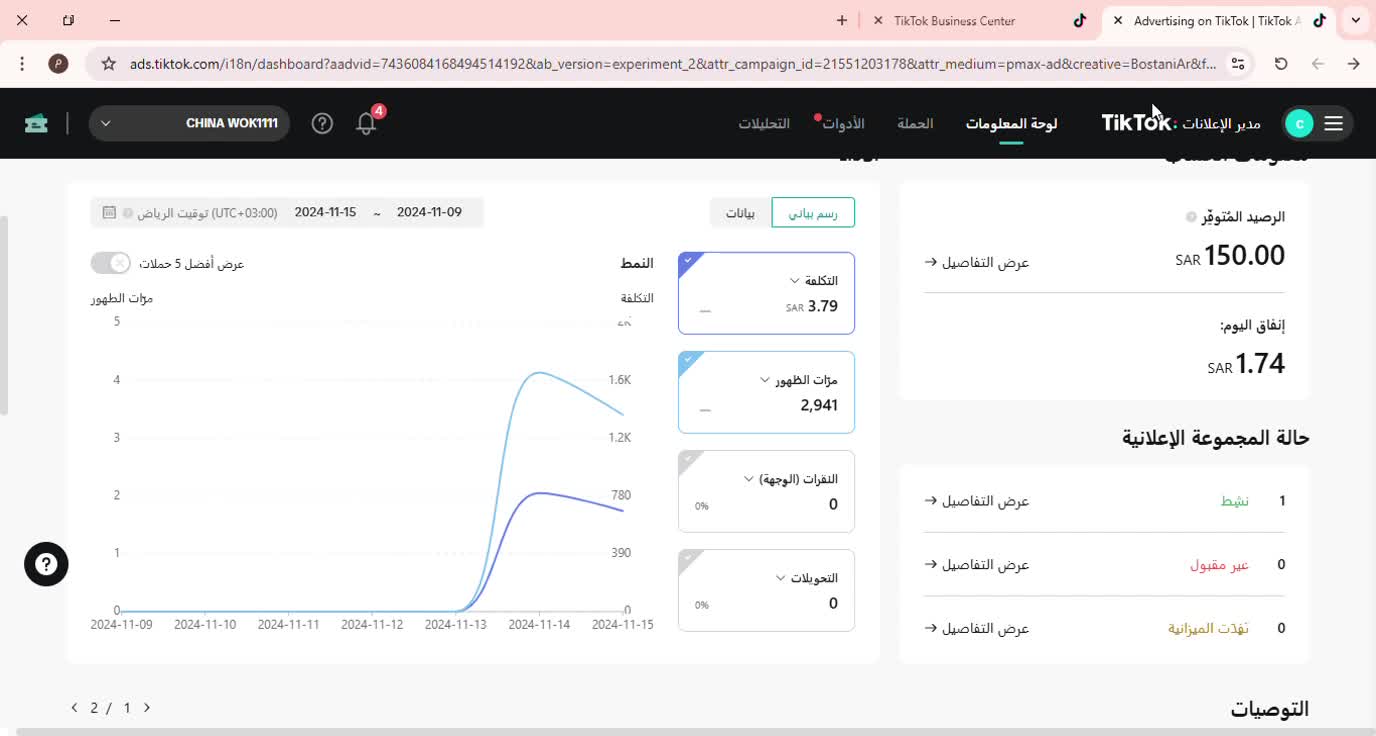
Task: Bookmark this page with the star icon
Action: click(109, 64)
